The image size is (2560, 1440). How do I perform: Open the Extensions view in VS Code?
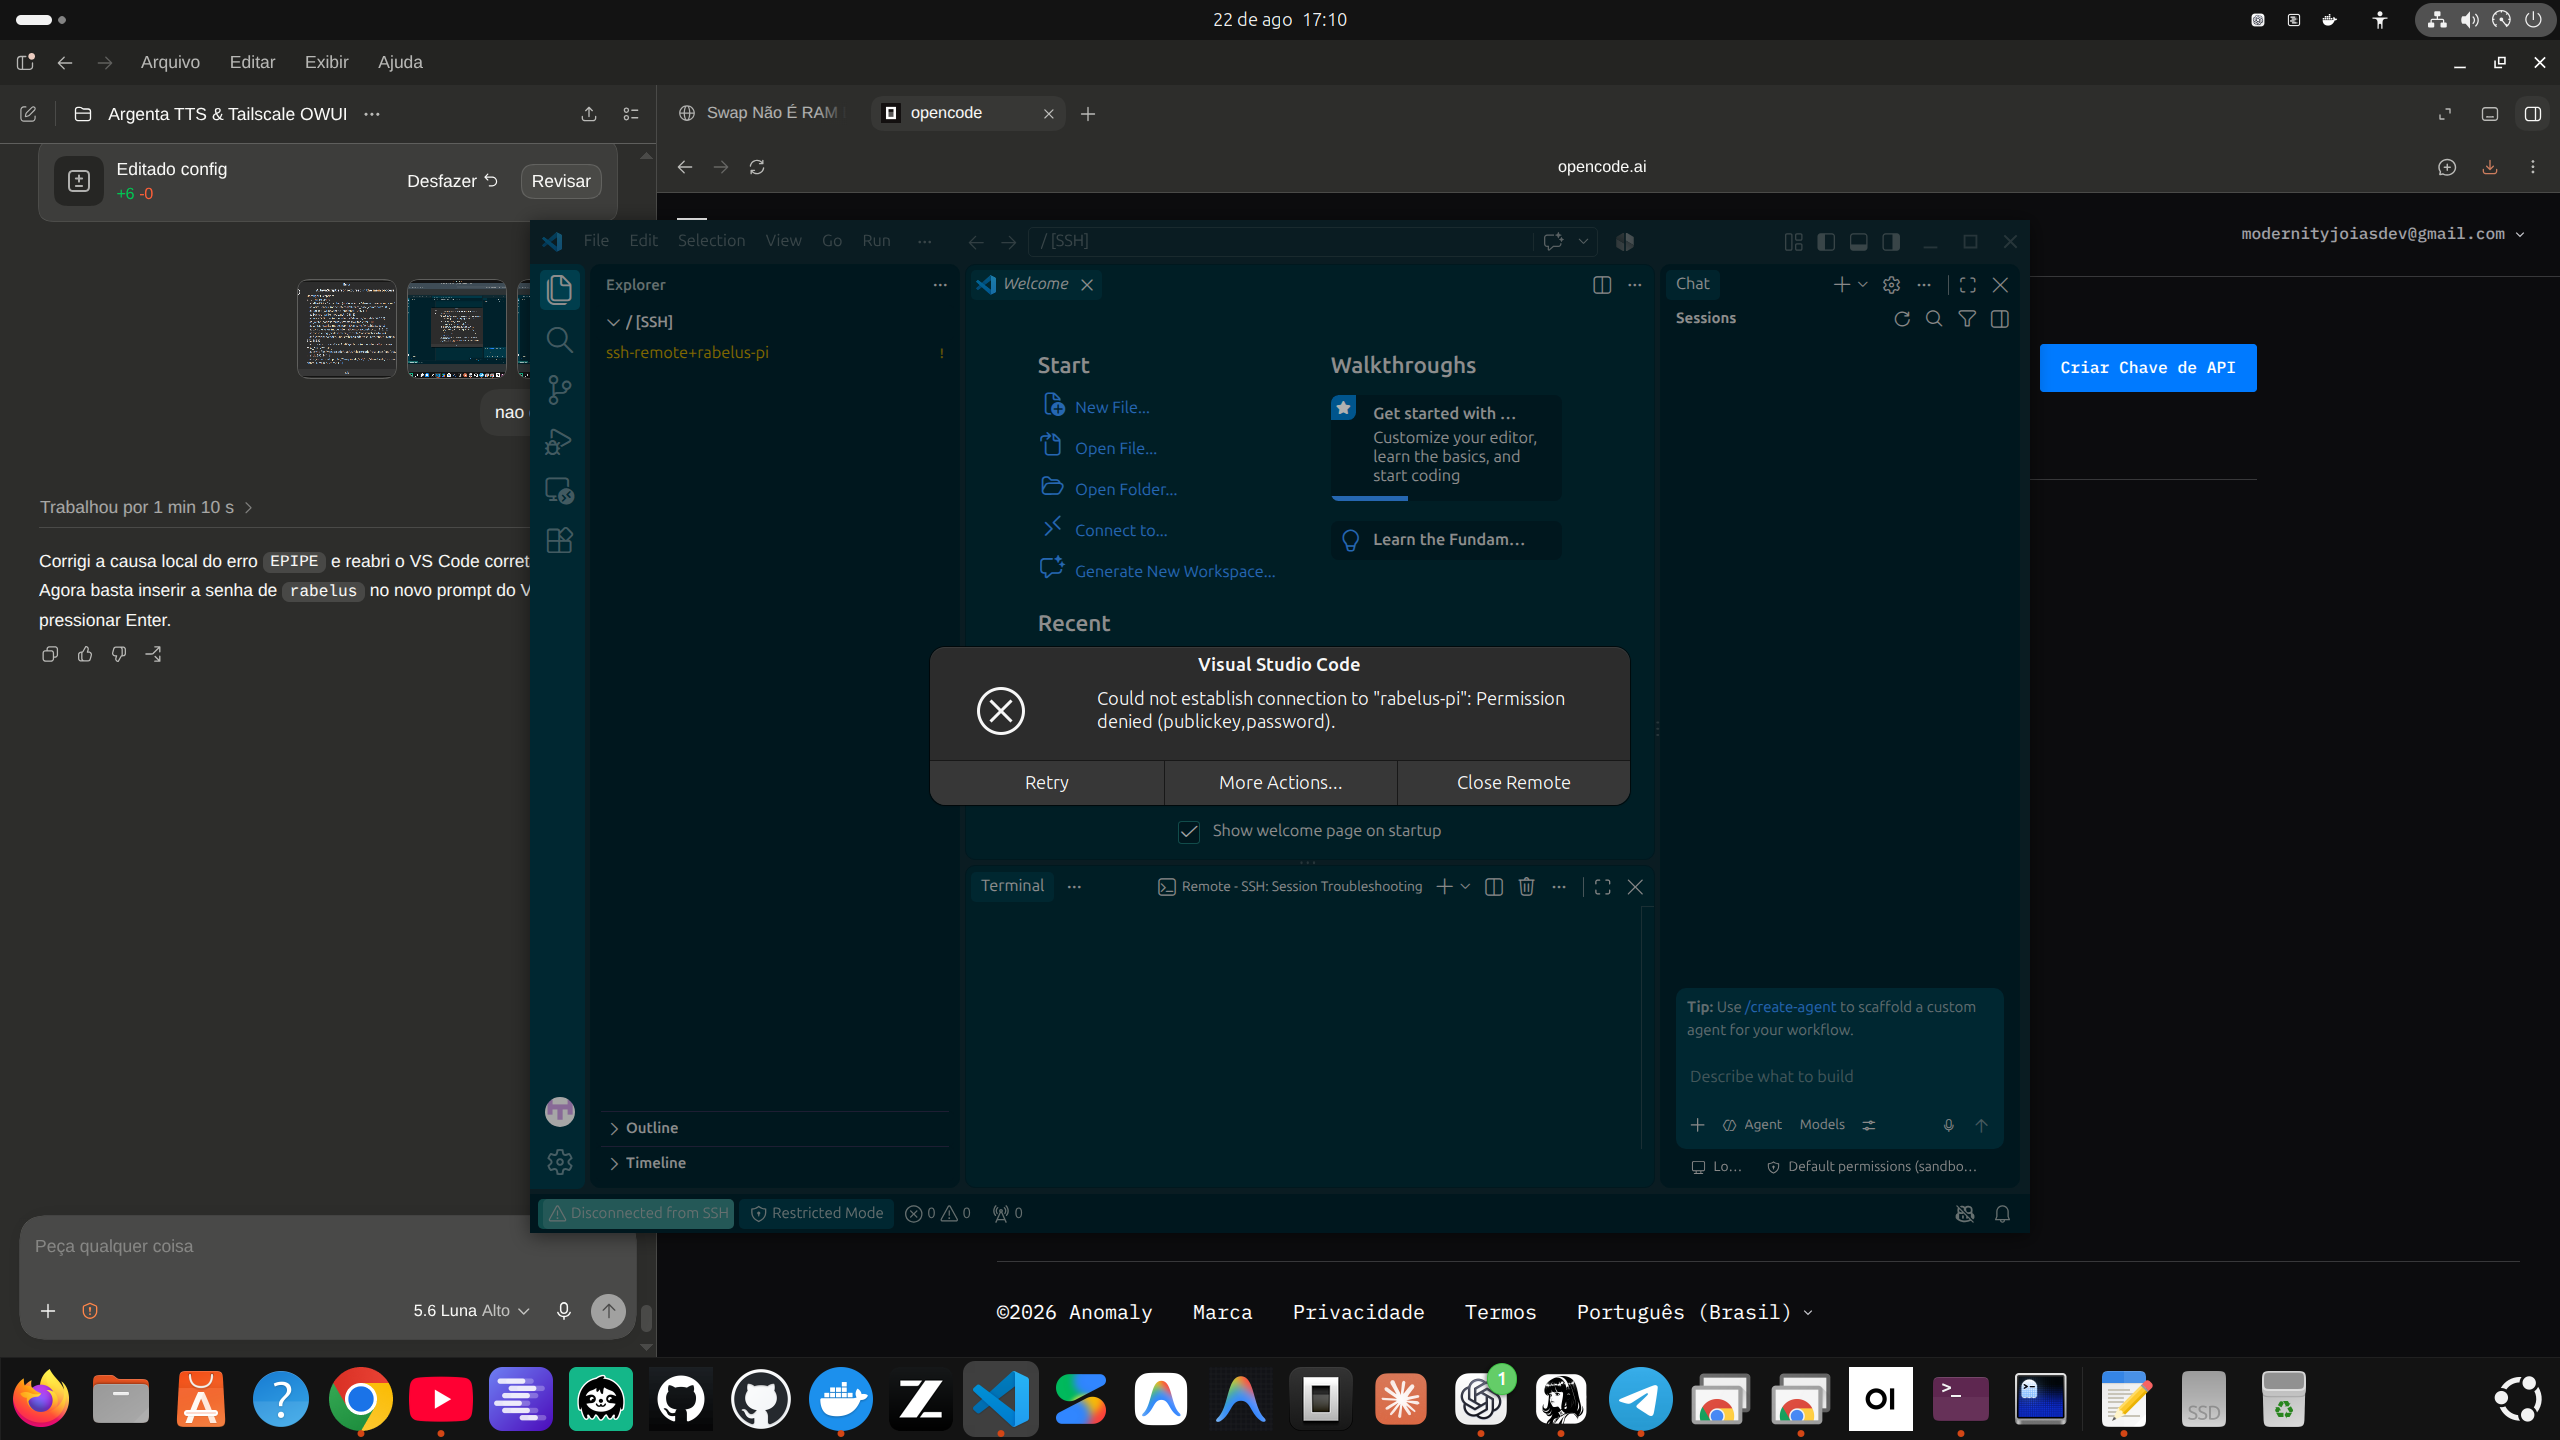tap(560, 541)
